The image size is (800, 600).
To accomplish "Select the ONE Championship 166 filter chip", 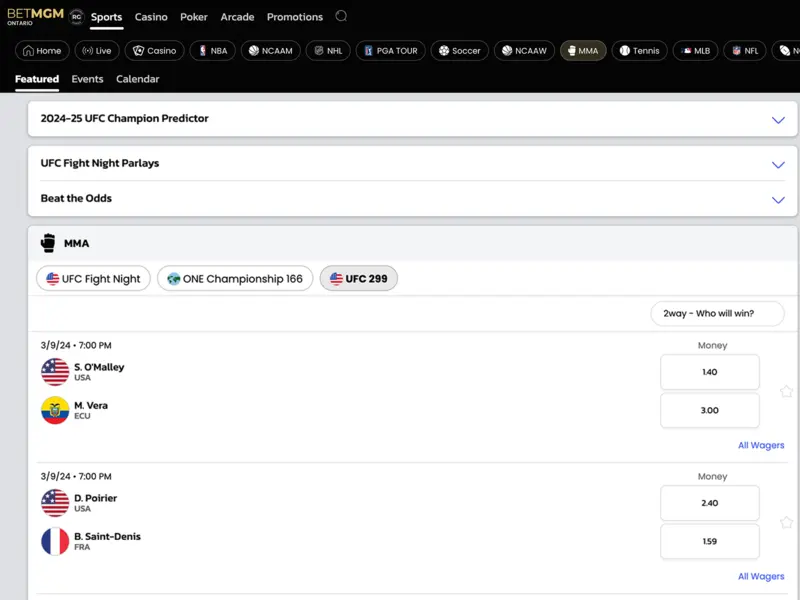I will pyautogui.click(x=235, y=279).
